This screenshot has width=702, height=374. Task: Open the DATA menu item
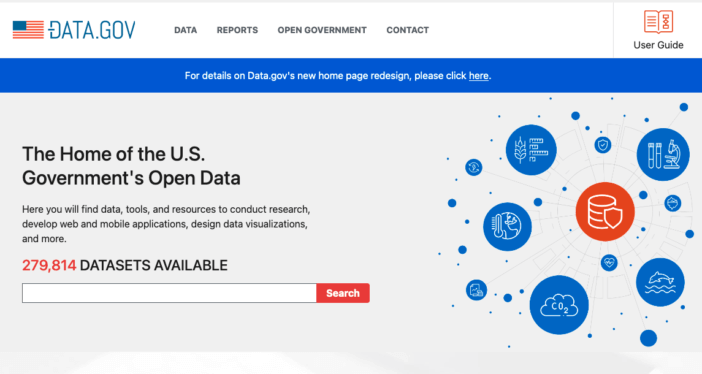185,30
